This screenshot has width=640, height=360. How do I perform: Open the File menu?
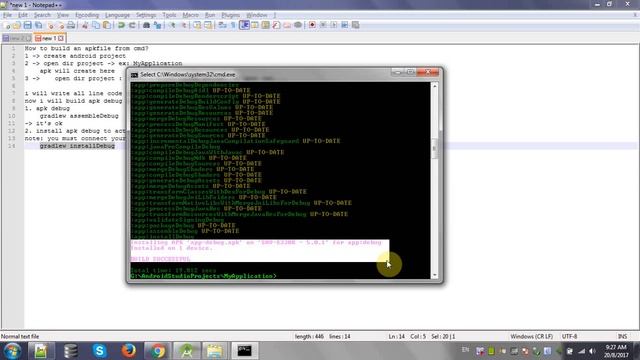tap(7, 15)
